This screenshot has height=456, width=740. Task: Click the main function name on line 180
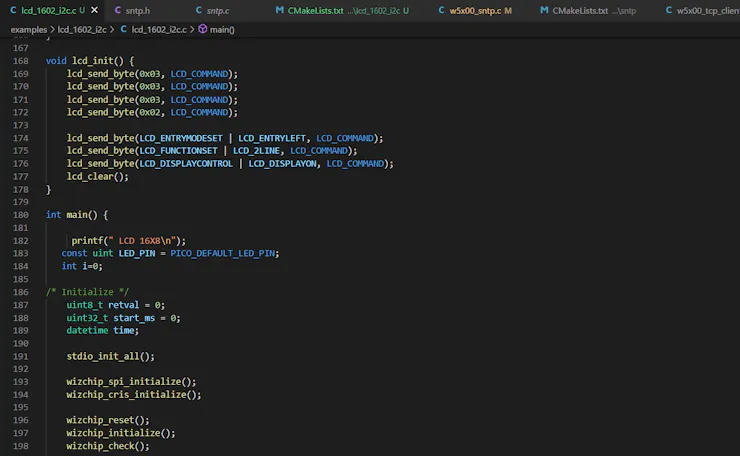tap(76, 215)
